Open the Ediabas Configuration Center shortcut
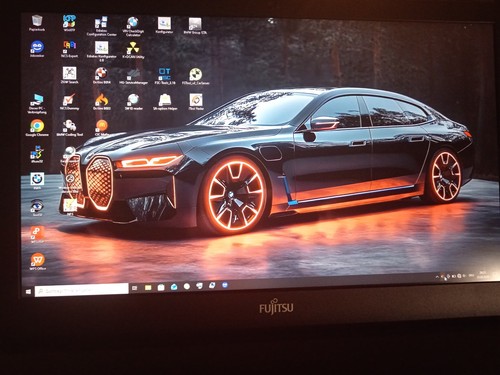The height and width of the screenshot is (375, 500). click(x=101, y=26)
